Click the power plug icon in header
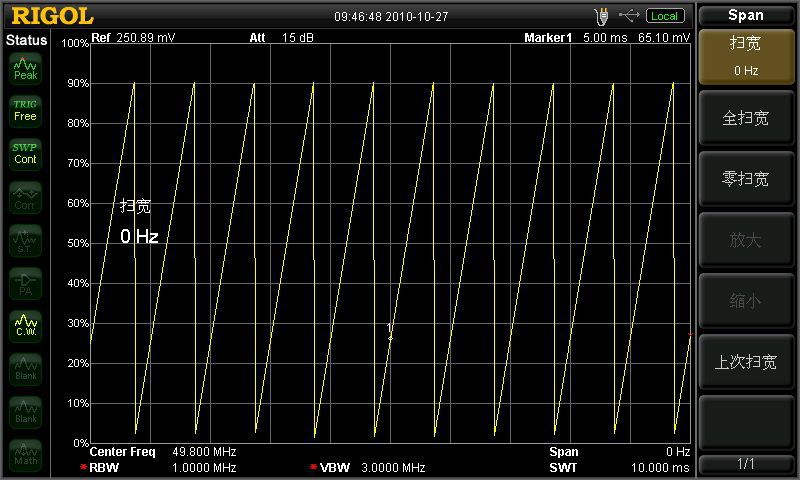 point(601,16)
